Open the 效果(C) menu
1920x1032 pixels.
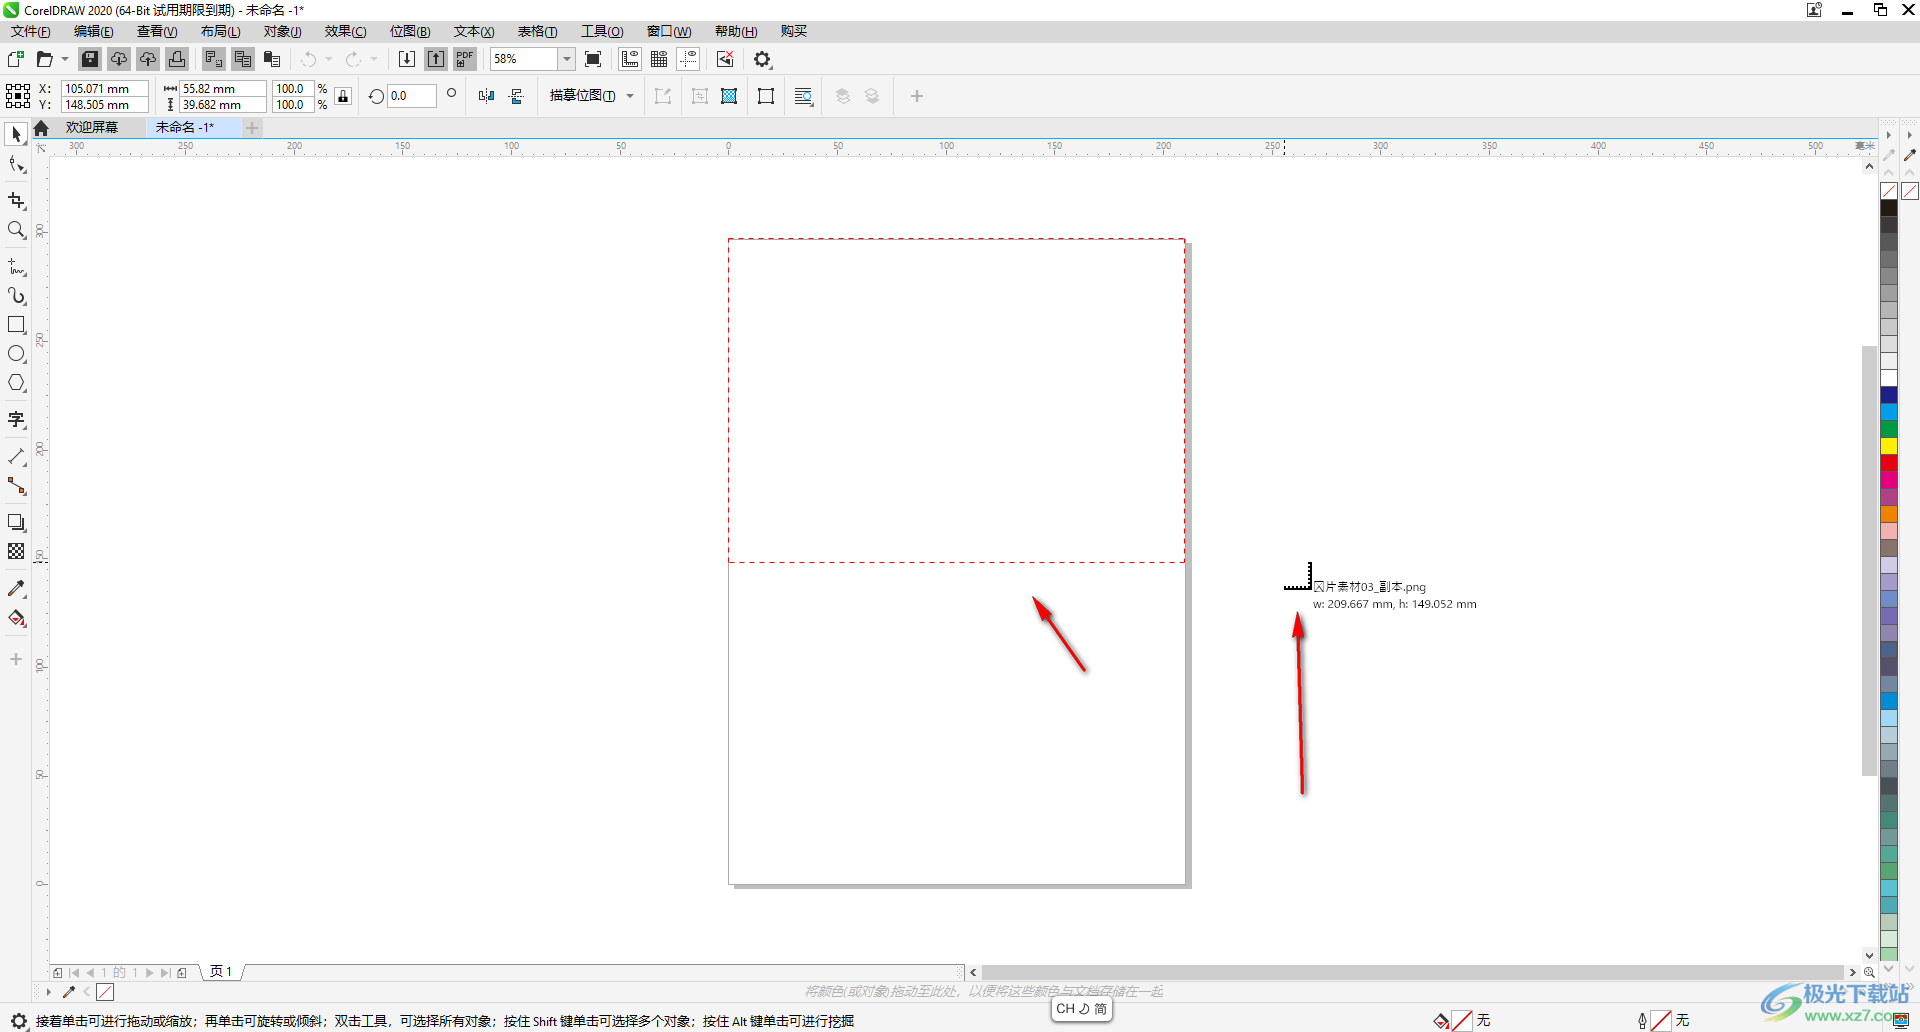[346, 31]
